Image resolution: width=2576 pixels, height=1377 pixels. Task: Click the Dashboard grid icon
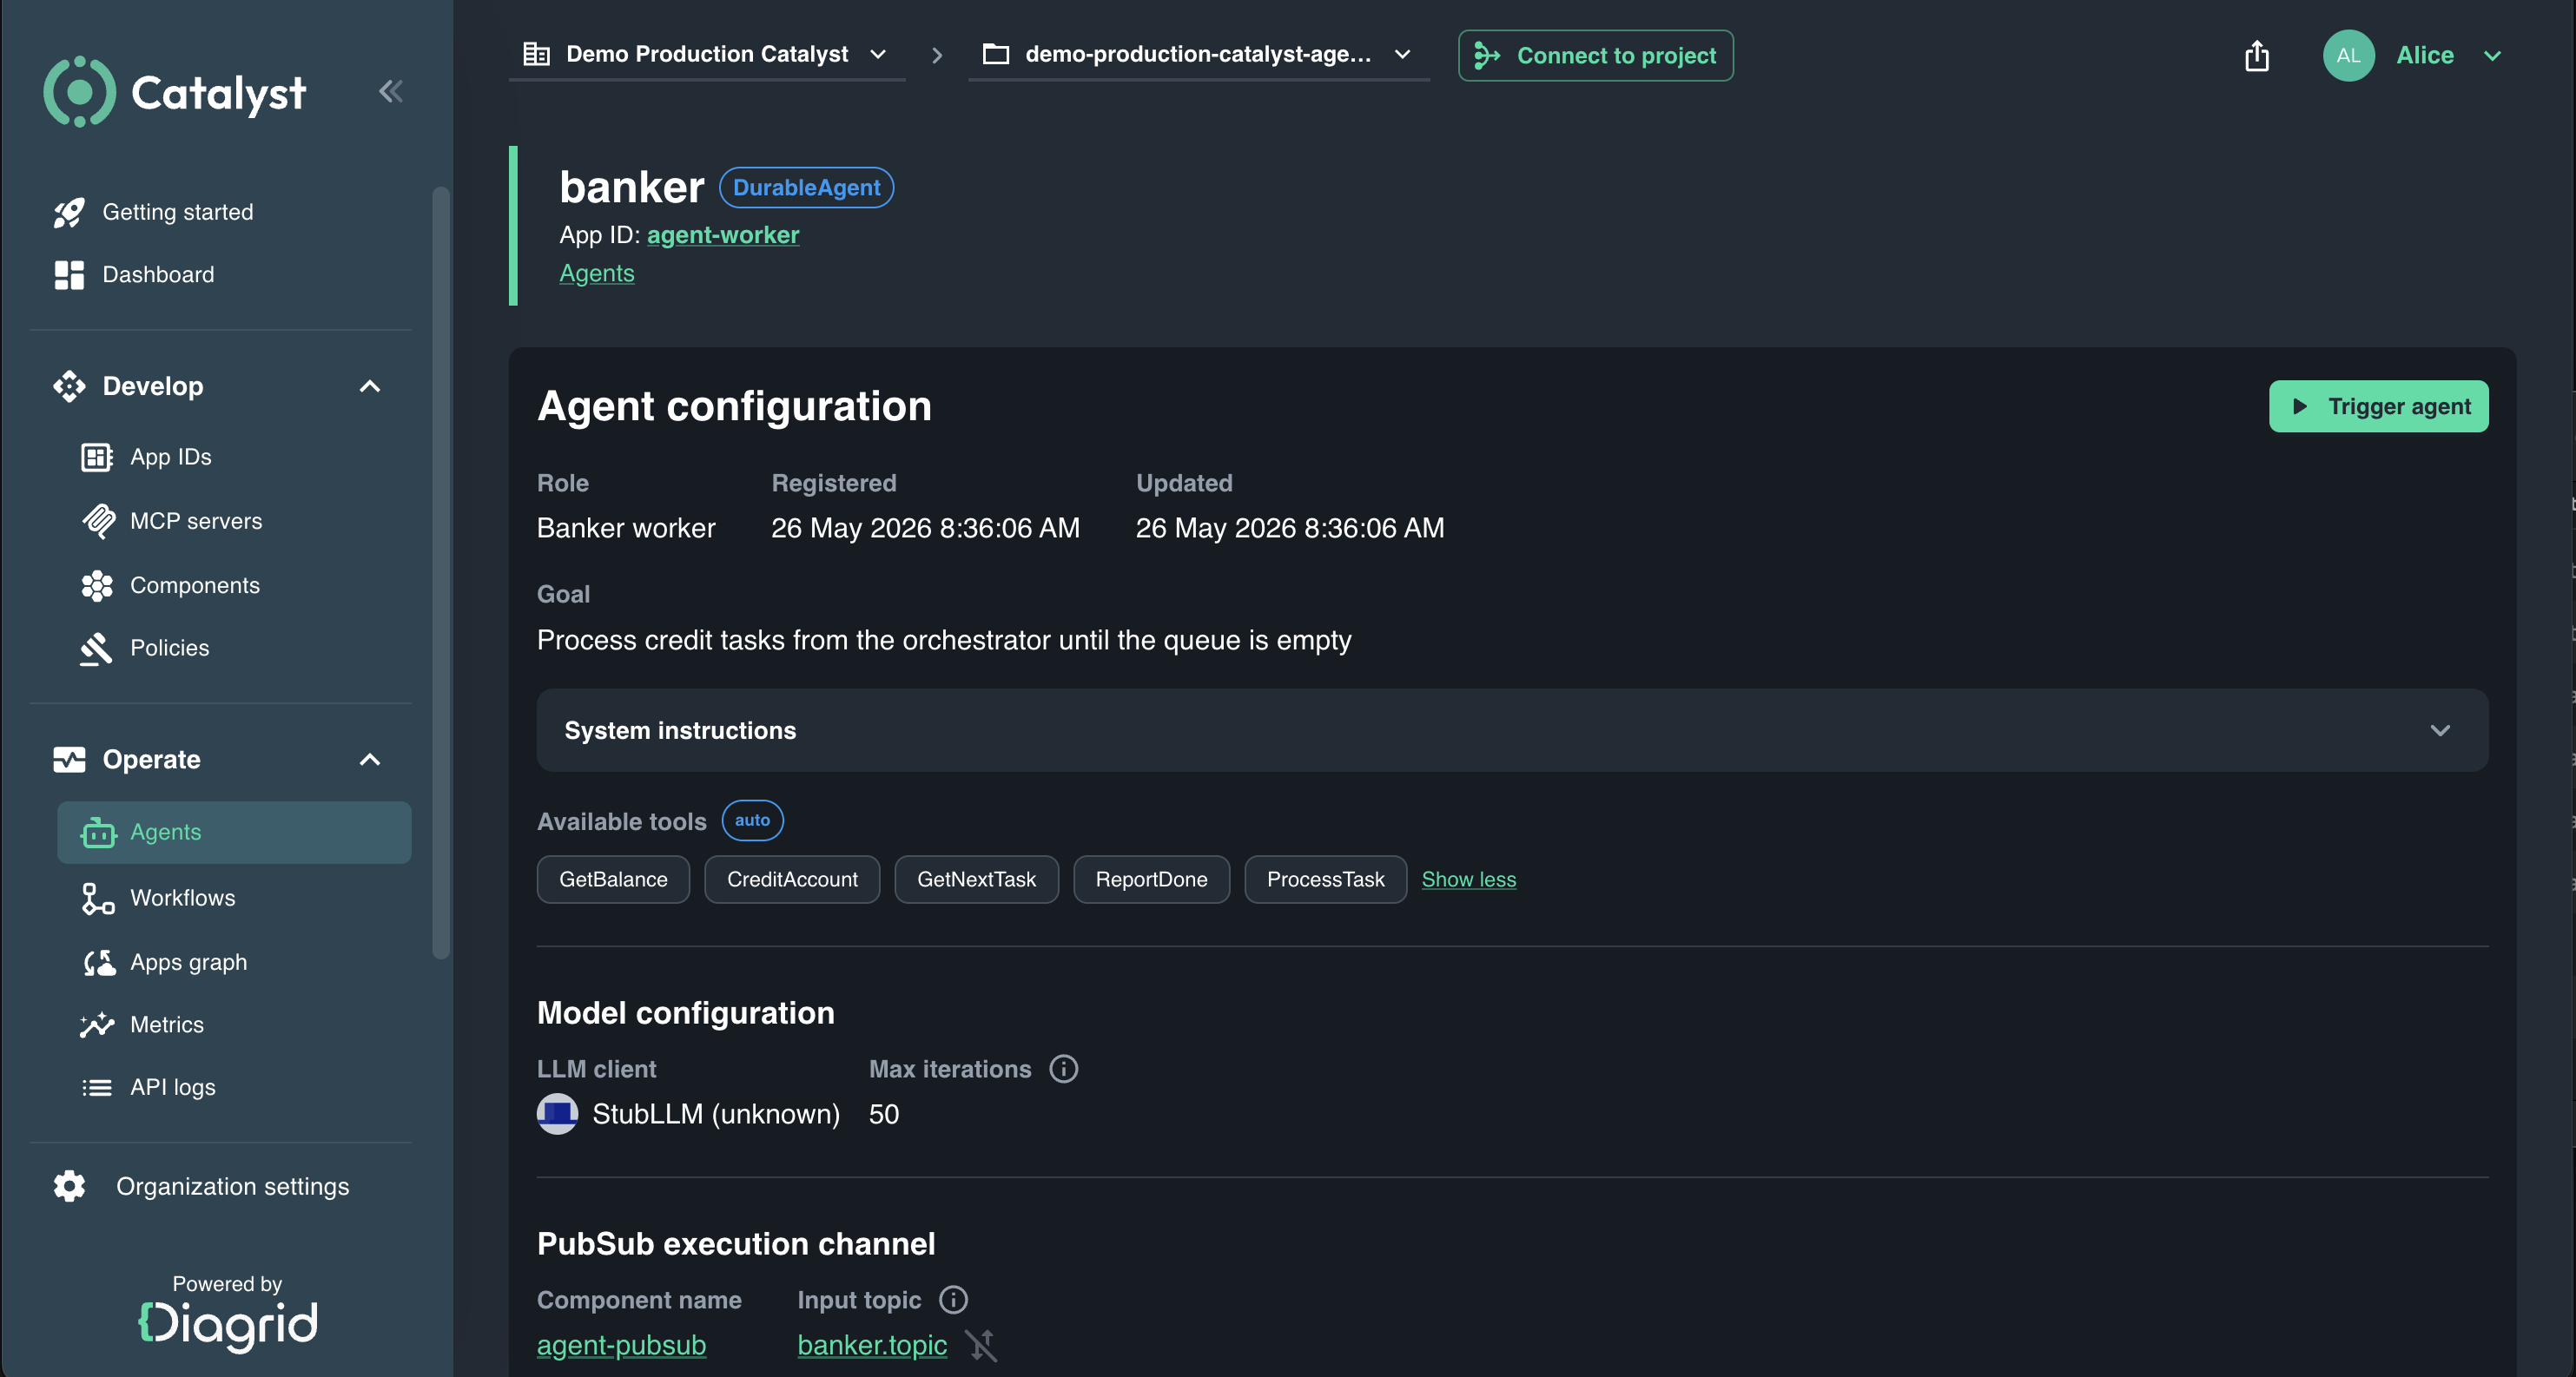pos(69,275)
